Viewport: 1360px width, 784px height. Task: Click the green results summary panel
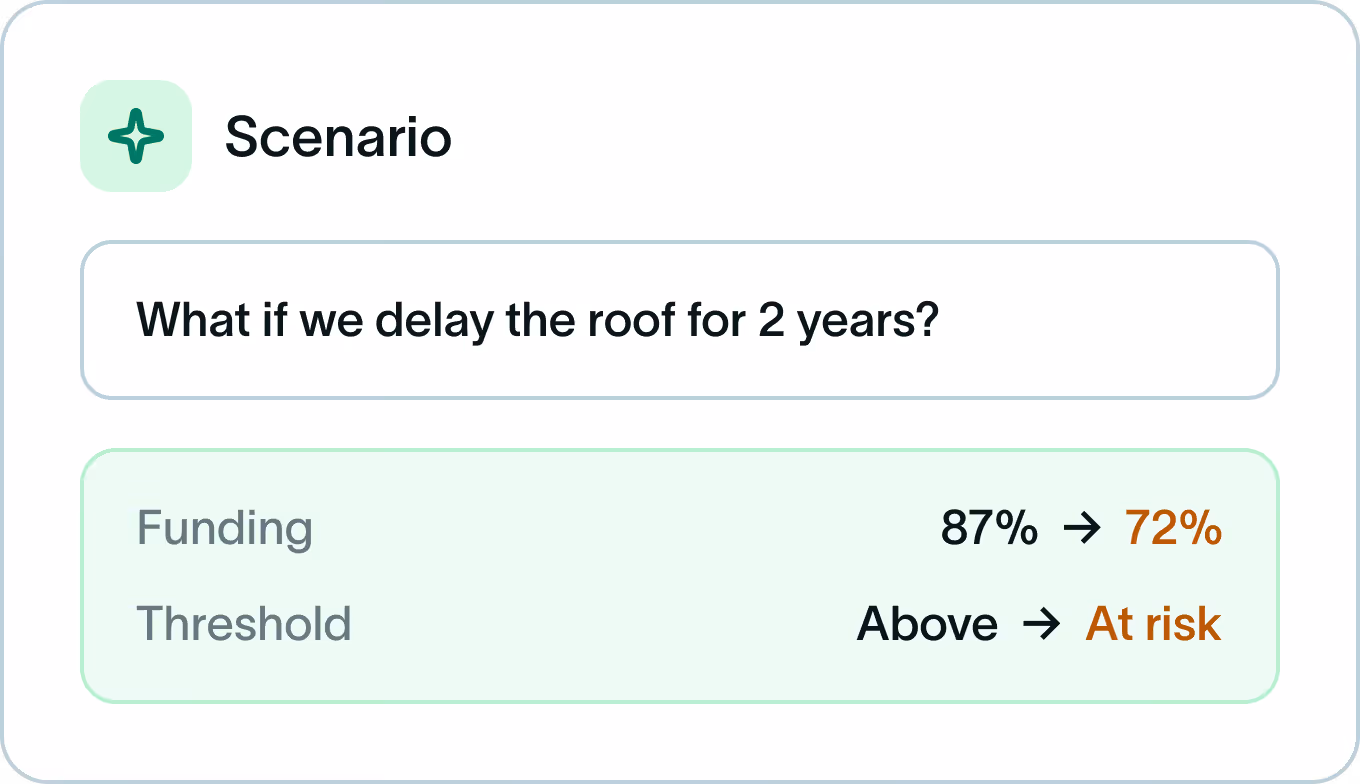(x=680, y=576)
